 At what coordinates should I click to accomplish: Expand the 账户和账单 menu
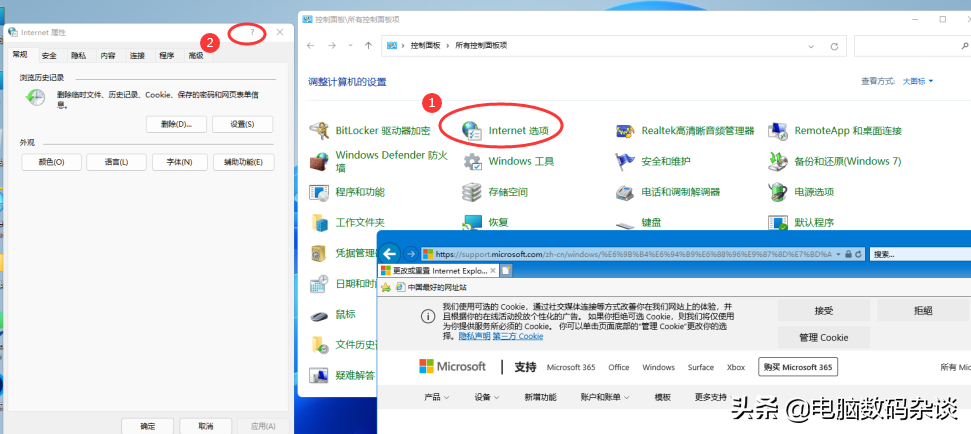(x=605, y=397)
